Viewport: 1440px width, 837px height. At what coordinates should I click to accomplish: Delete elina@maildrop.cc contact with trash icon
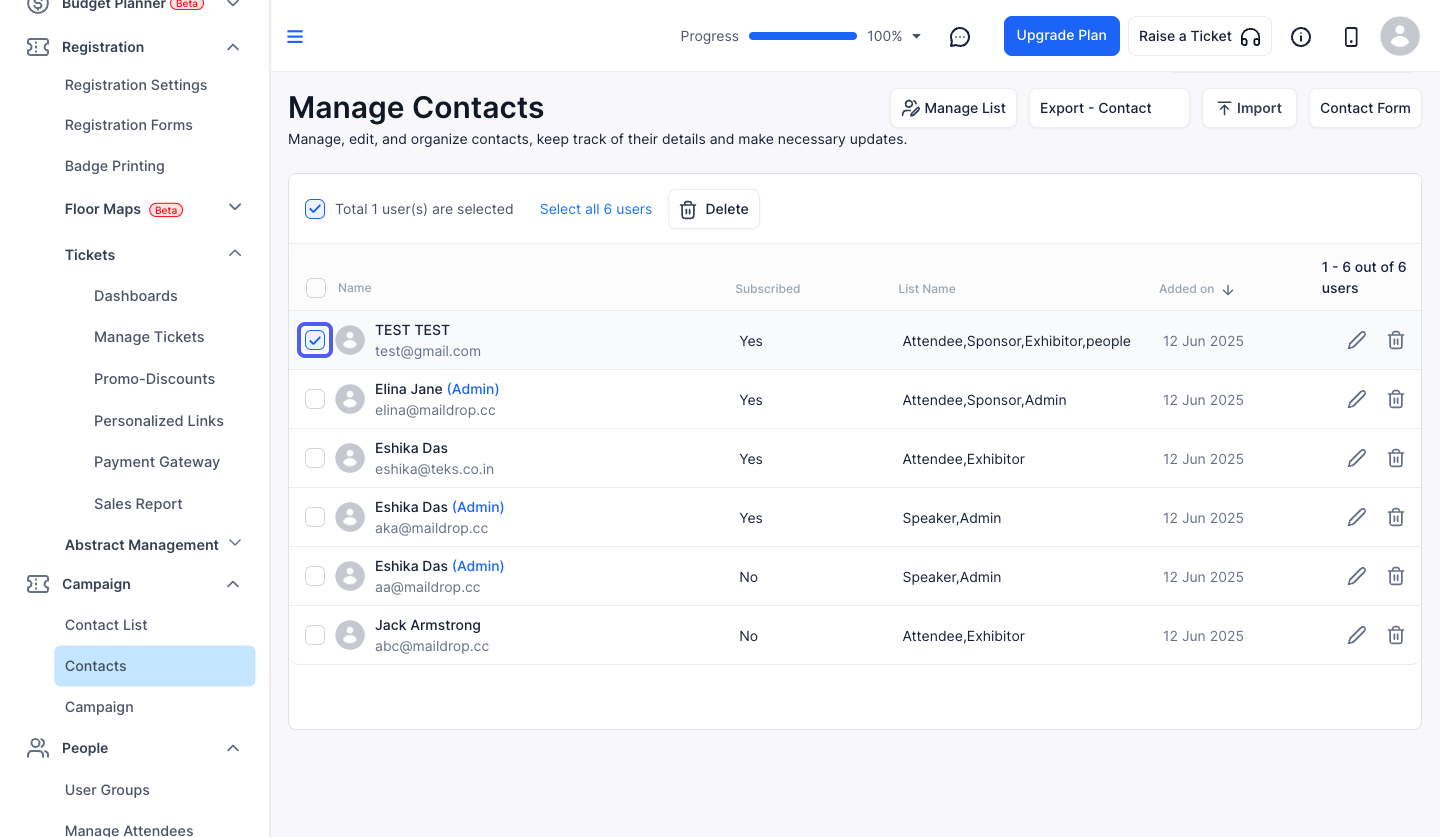(1396, 400)
